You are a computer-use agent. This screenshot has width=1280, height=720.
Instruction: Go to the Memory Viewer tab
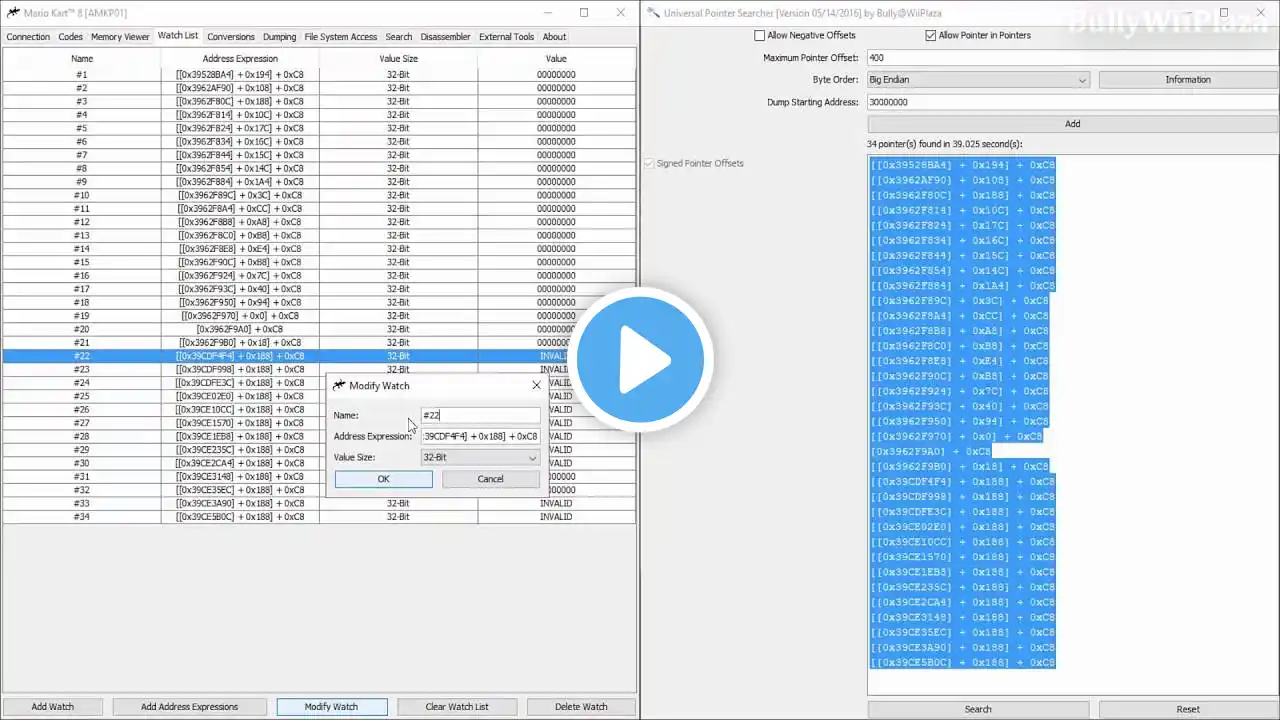tap(120, 37)
